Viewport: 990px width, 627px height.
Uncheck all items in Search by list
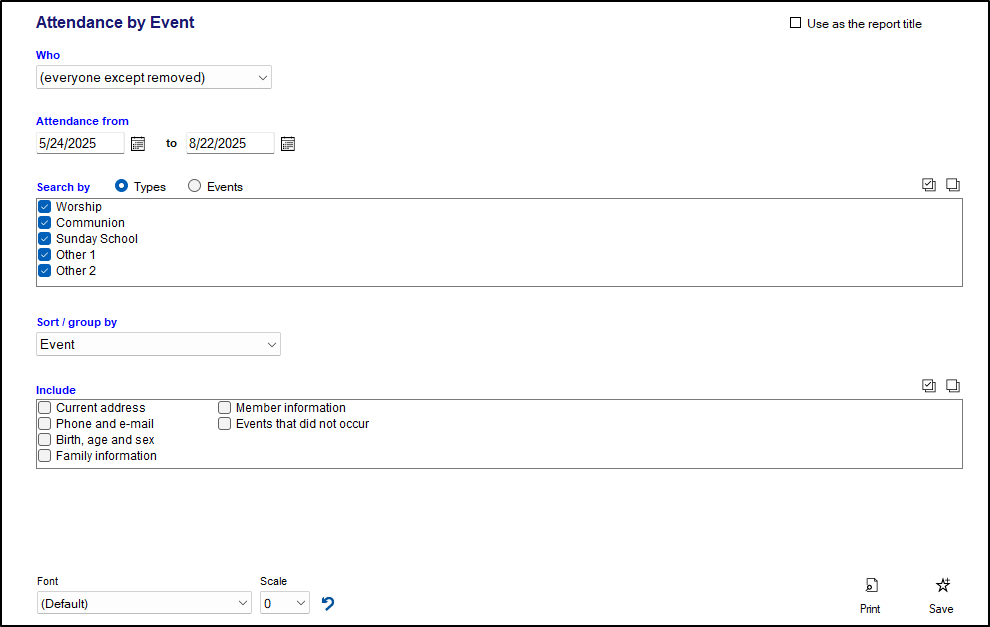click(953, 185)
